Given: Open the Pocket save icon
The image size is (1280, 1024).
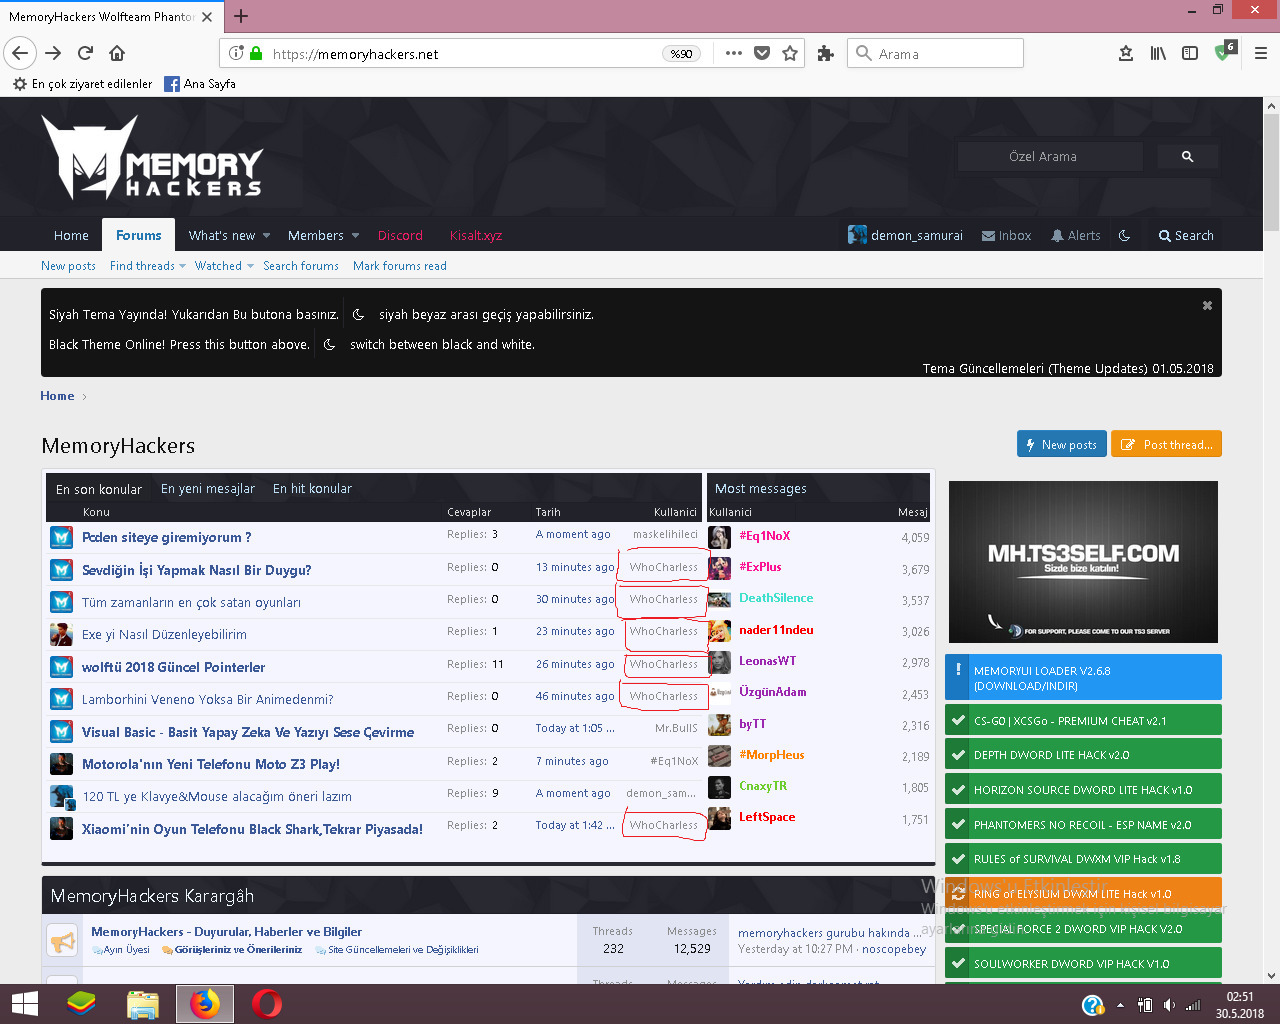Looking at the screenshot, I should click(762, 53).
